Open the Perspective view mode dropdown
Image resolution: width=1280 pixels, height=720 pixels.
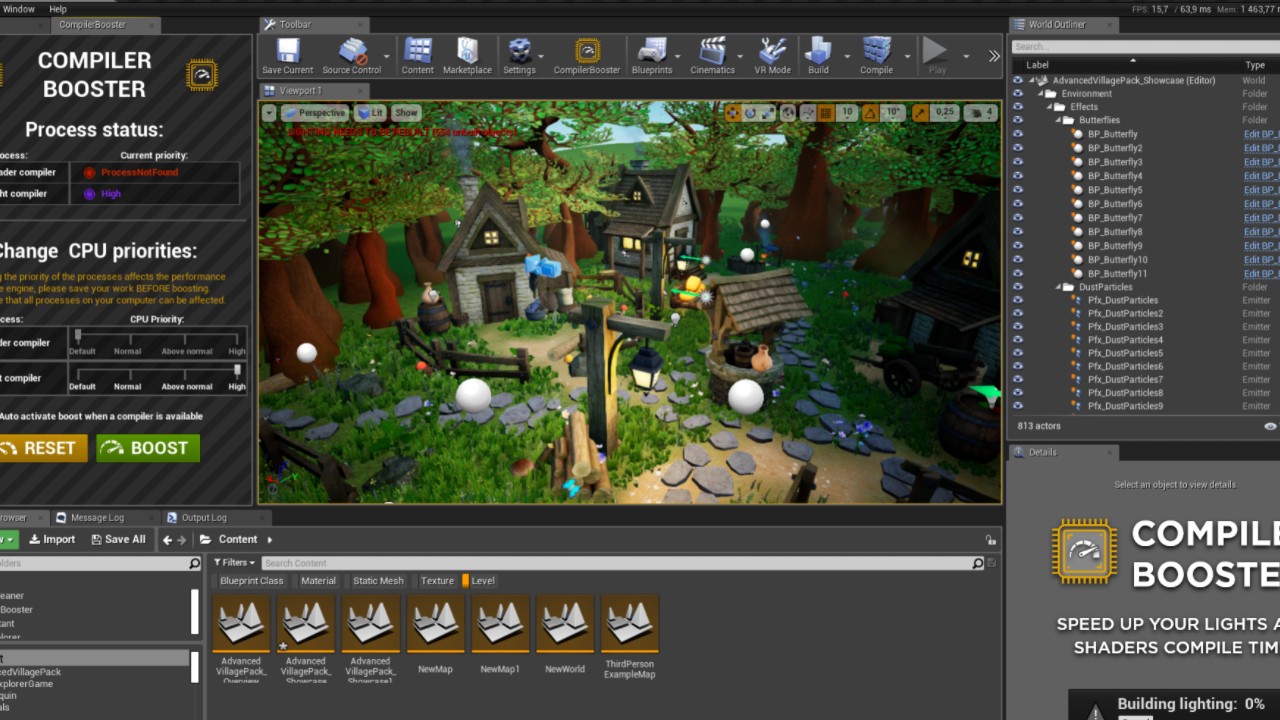[315, 113]
